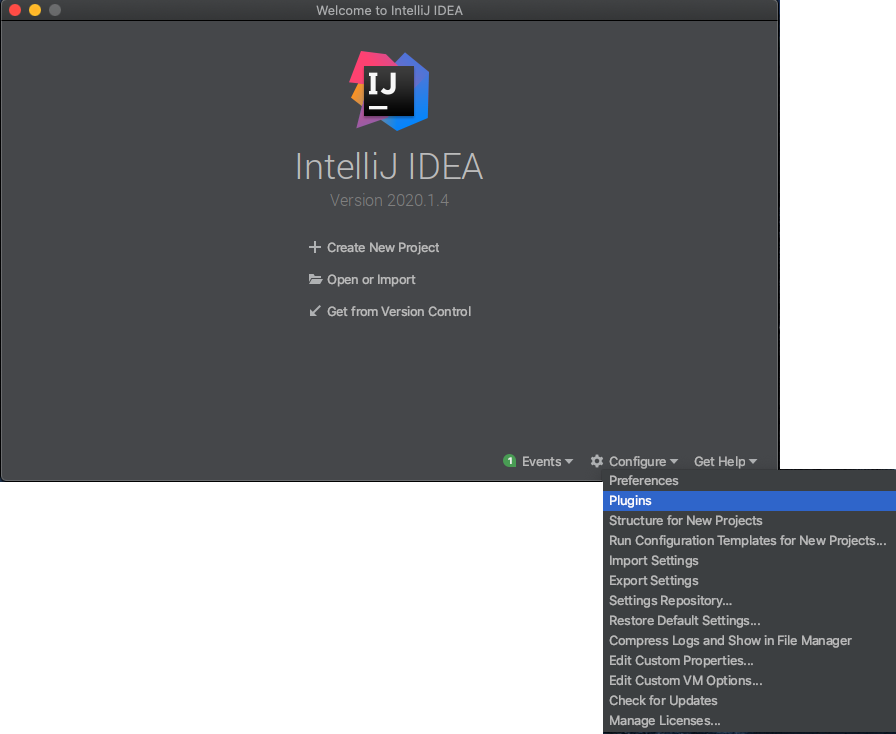896x734 pixels.
Task: Click the Welcome to IntelliJ IDEA title bar
Action: (389, 10)
